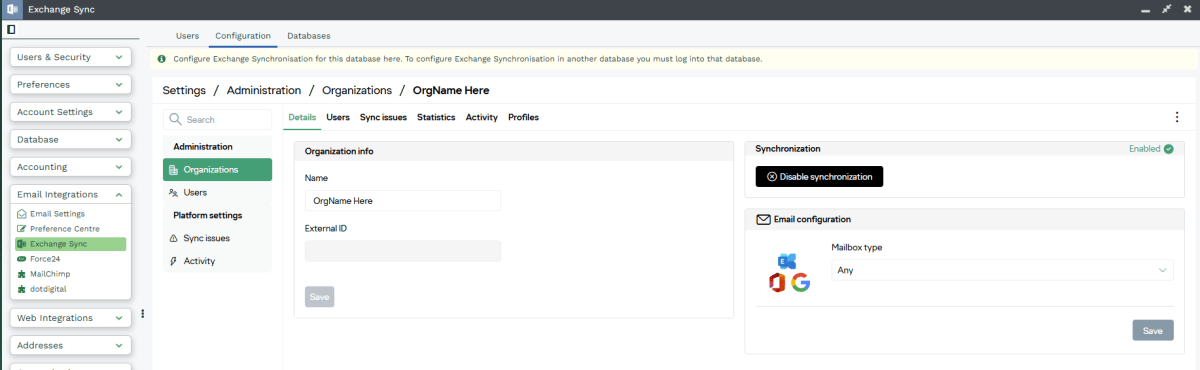Open dotdigital plugin icon entry

point(22,289)
